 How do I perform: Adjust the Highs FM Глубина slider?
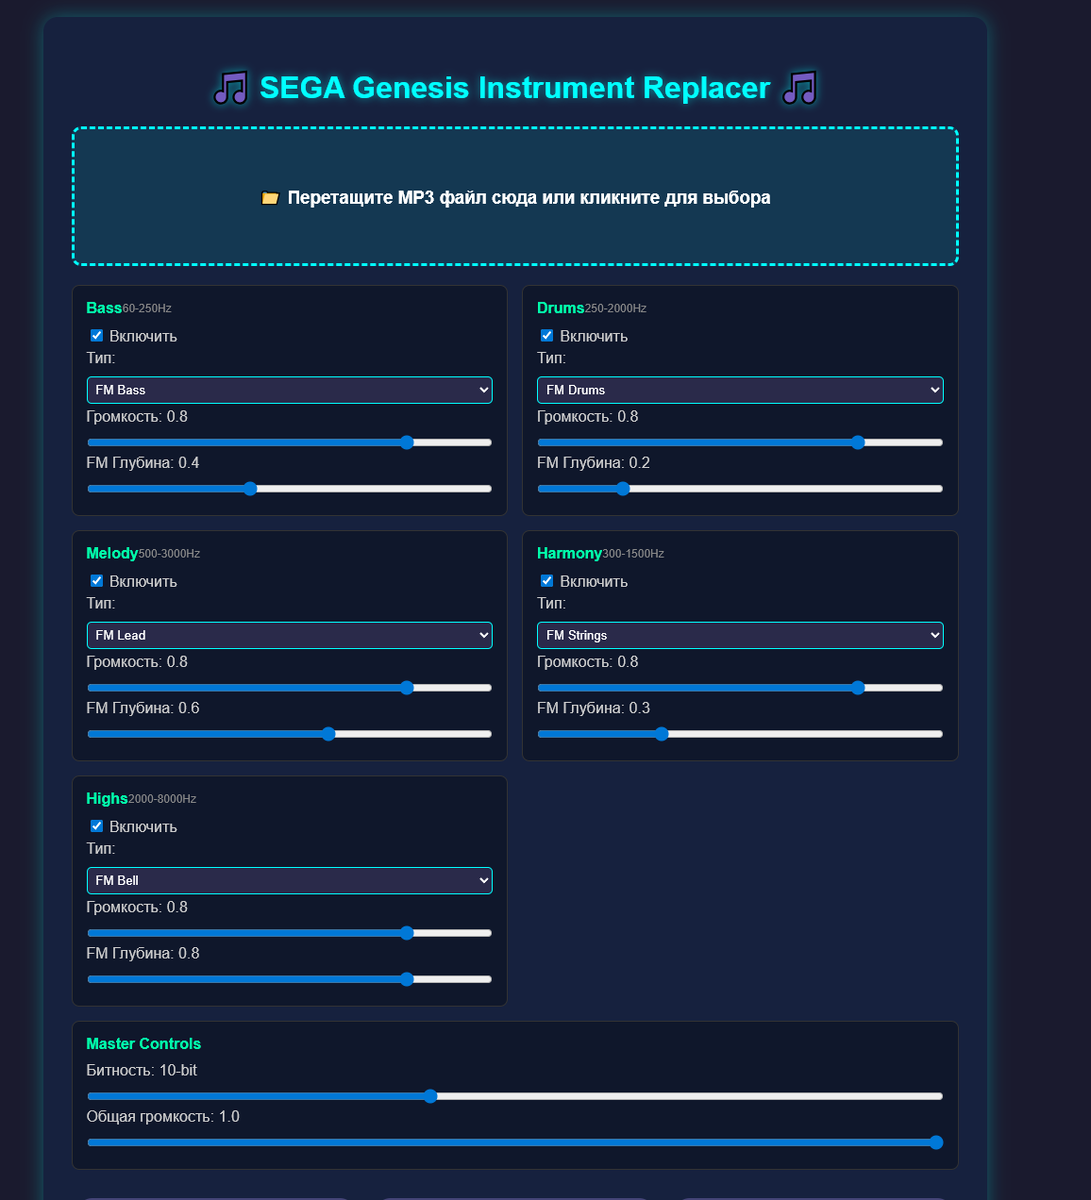coord(290,978)
